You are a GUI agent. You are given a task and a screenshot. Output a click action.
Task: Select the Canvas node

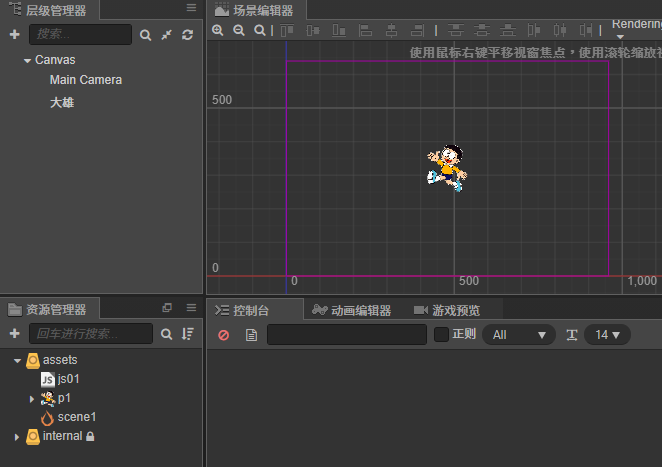point(55,60)
